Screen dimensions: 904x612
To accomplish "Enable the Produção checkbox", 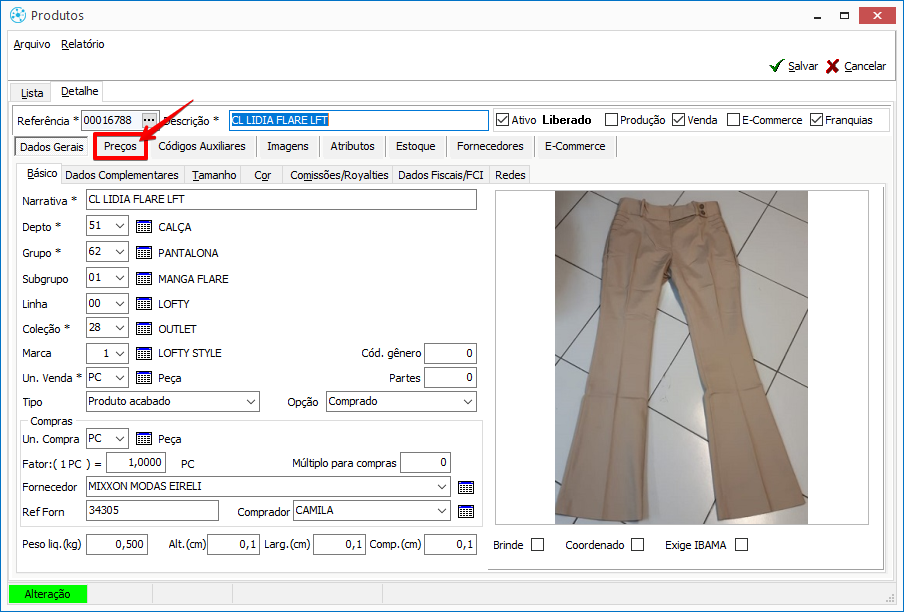I will pos(611,120).
